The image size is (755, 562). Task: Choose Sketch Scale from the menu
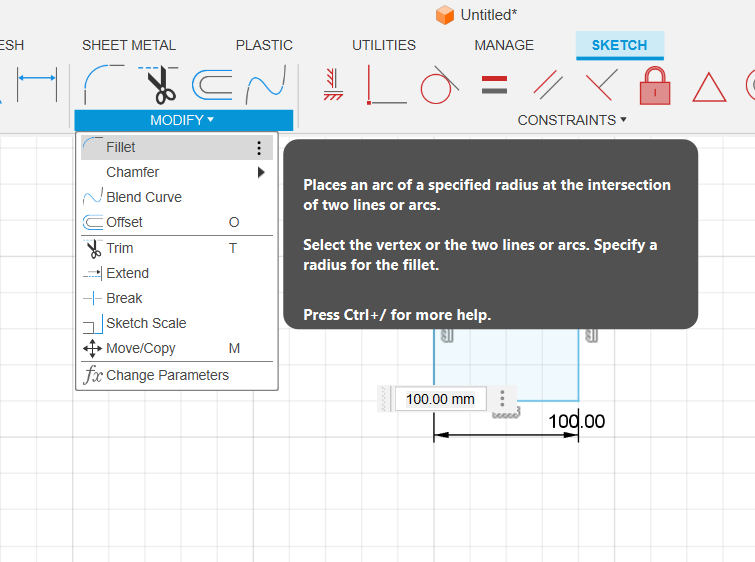click(177, 323)
